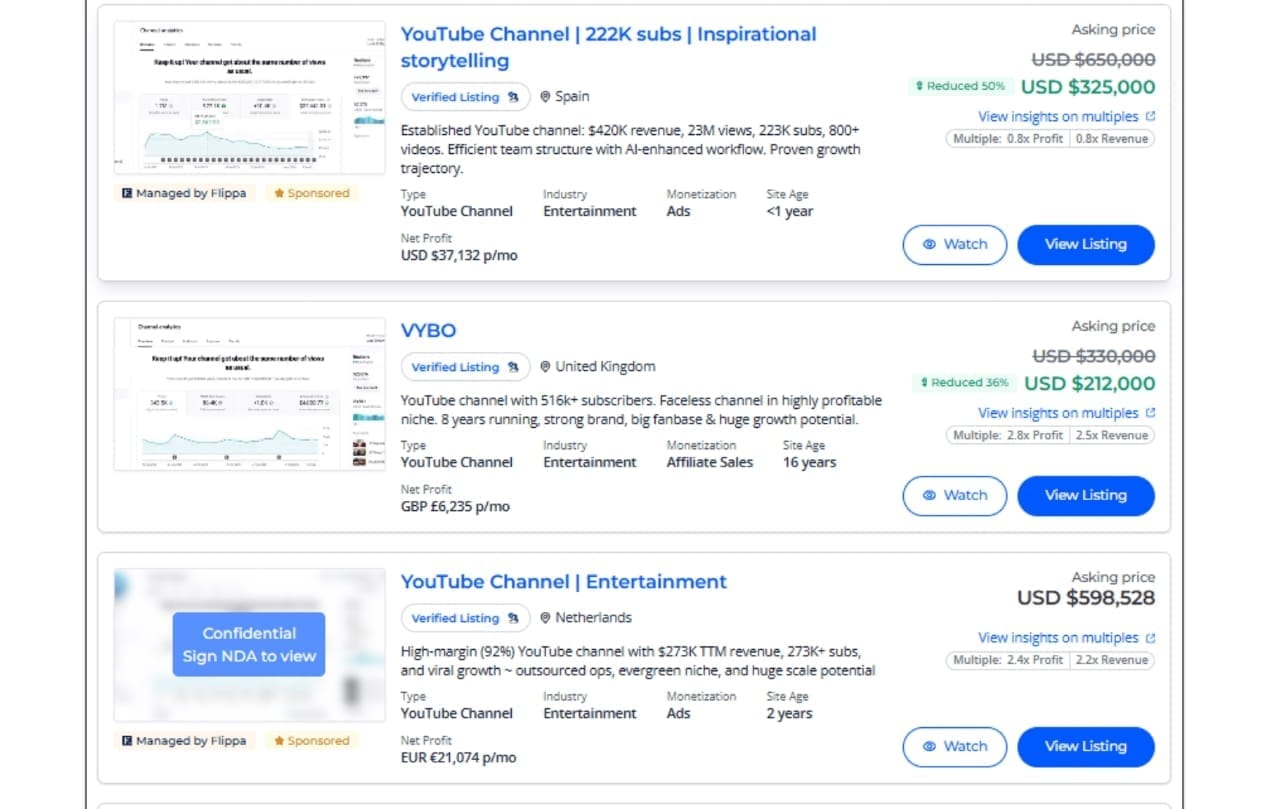Click the Reduced 50% price tag

click(x=960, y=86)
